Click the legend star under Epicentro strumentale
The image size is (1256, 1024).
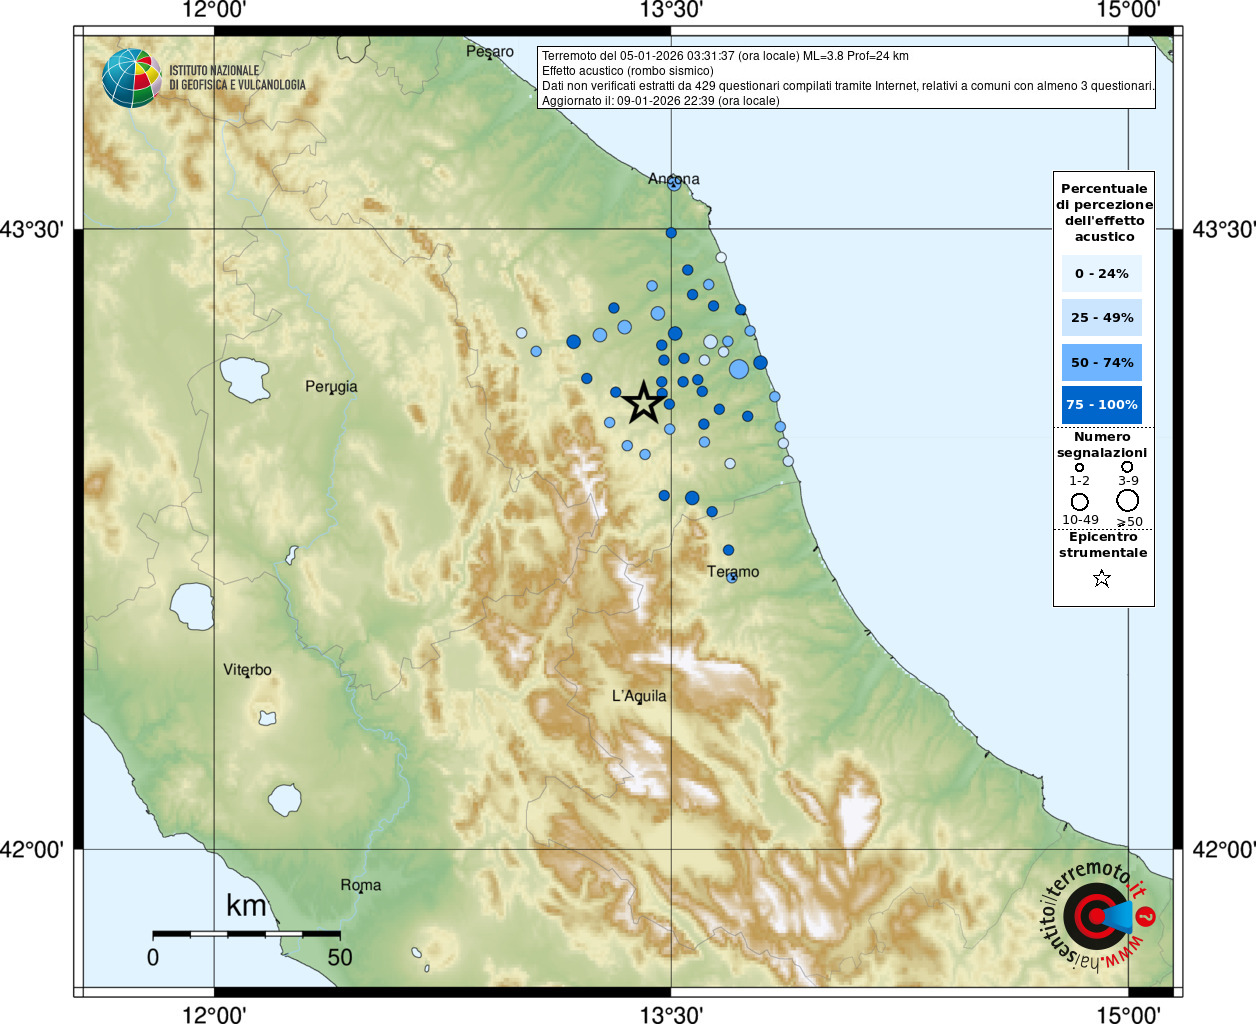1102,578
